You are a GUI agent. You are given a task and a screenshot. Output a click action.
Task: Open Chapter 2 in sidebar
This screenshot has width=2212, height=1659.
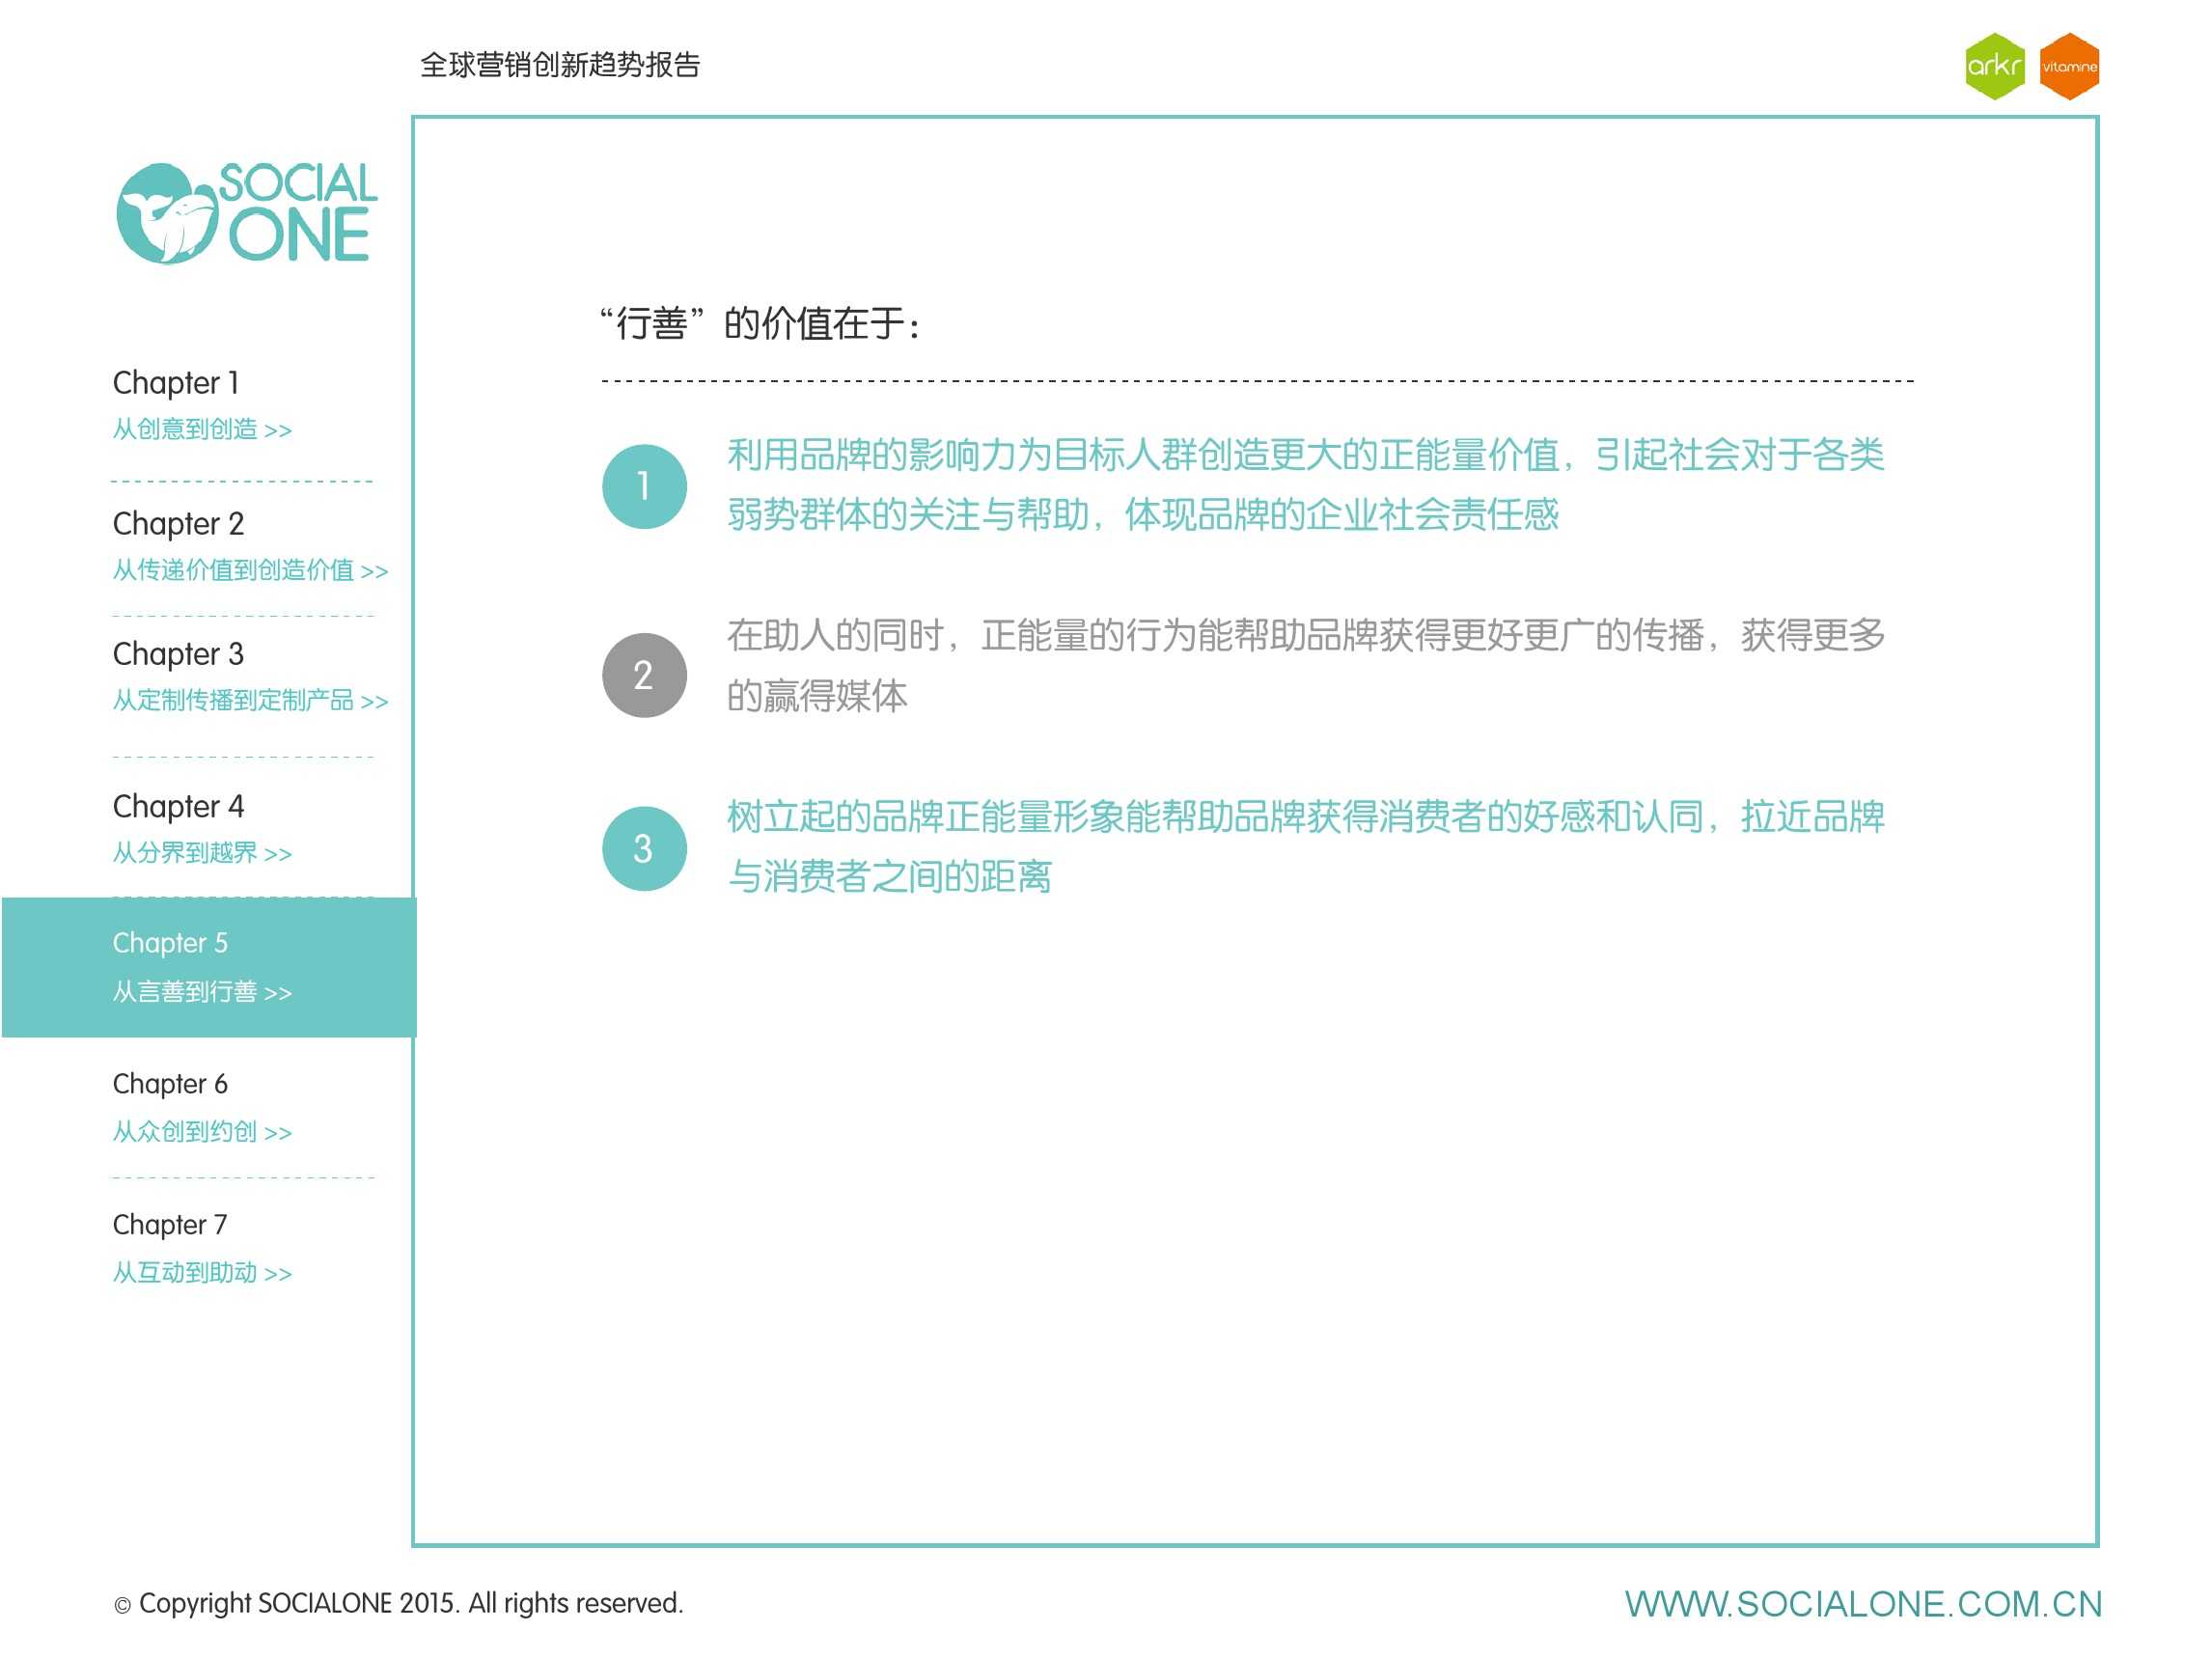click(x=178, y=524)
